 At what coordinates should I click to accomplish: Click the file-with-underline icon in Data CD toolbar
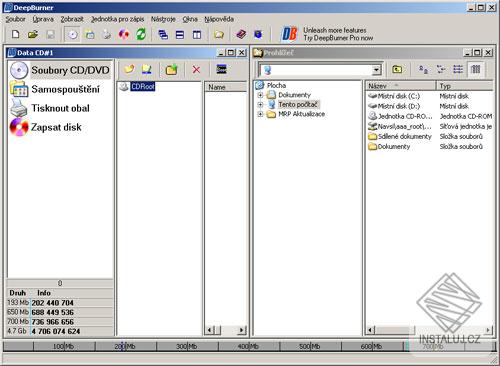click(147, 69)
